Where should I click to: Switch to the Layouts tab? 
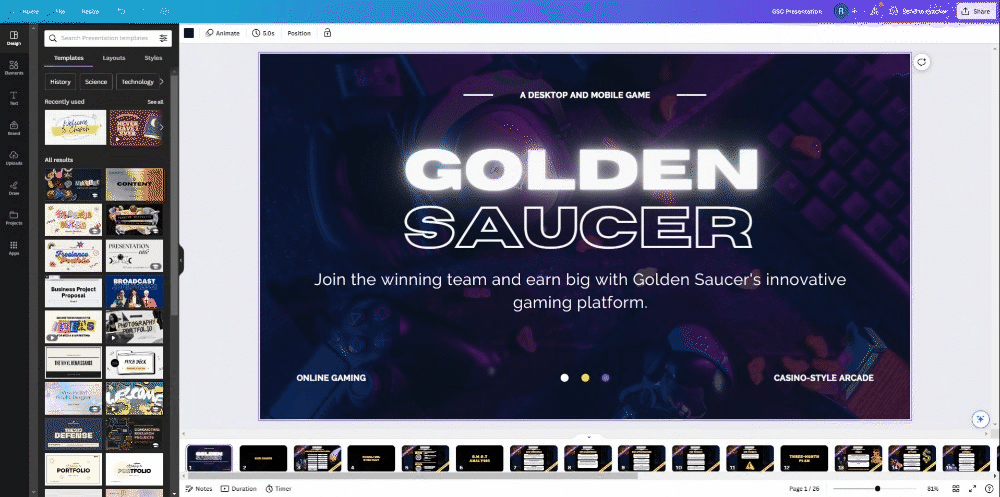[x=114, y=58]
